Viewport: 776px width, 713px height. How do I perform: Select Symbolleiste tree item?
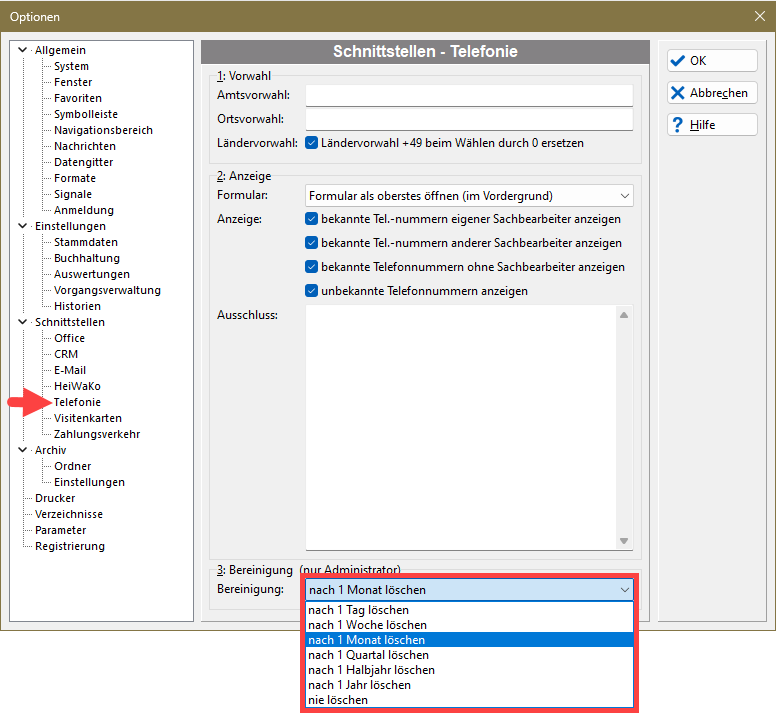[x=86, y=114]
